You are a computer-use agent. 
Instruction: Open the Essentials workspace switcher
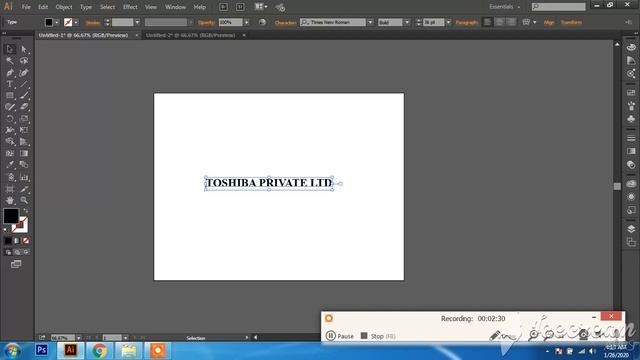tap(504, 7)
